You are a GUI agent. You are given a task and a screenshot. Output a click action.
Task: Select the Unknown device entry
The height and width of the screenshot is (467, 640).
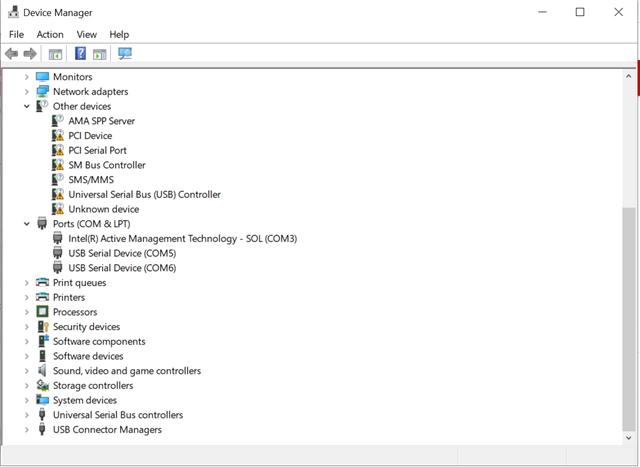coord(104,209)
